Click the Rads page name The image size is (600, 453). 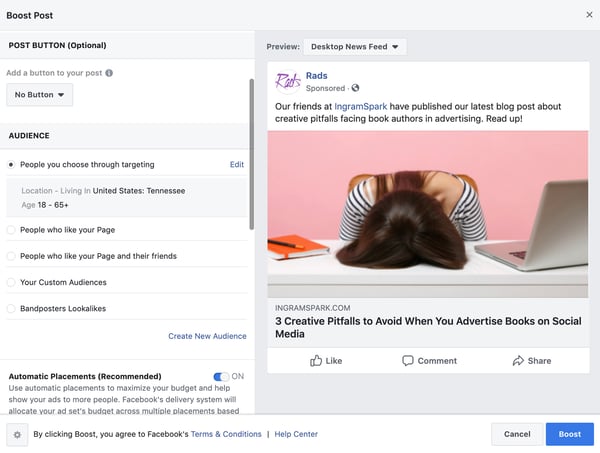coord(316,75)
